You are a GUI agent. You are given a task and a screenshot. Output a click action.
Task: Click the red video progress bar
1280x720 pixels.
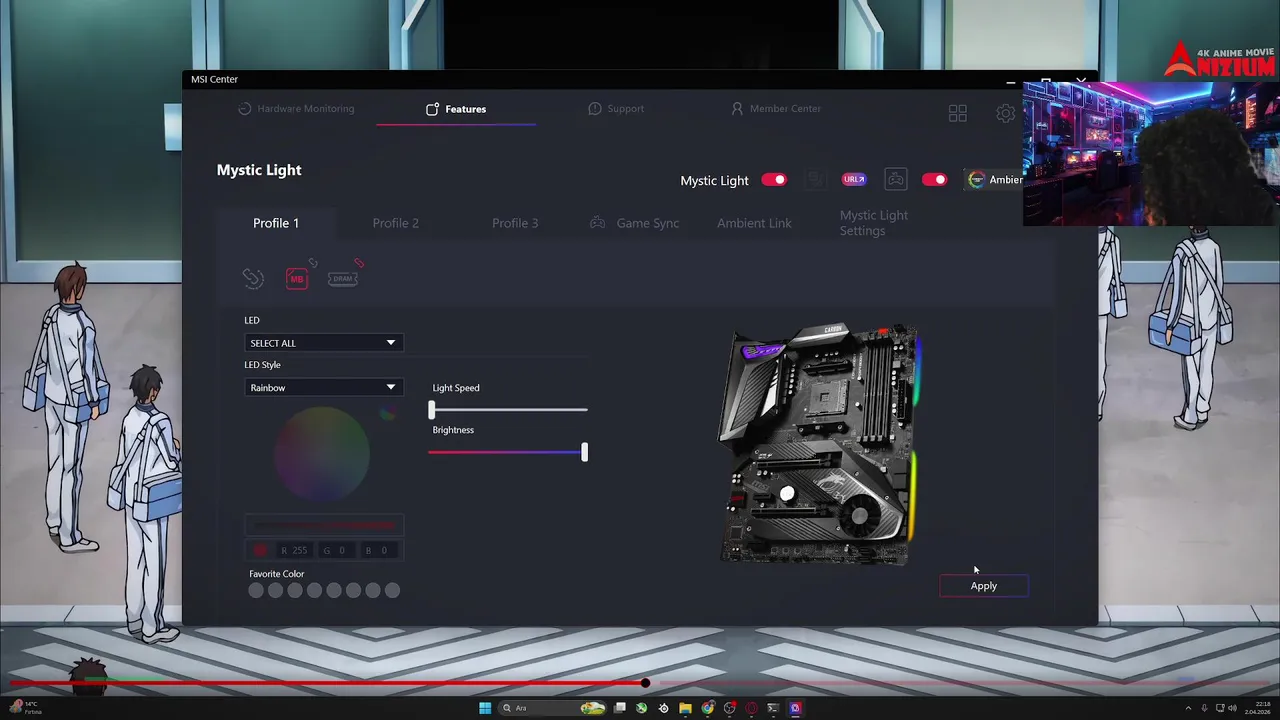[x=640, y=684]
